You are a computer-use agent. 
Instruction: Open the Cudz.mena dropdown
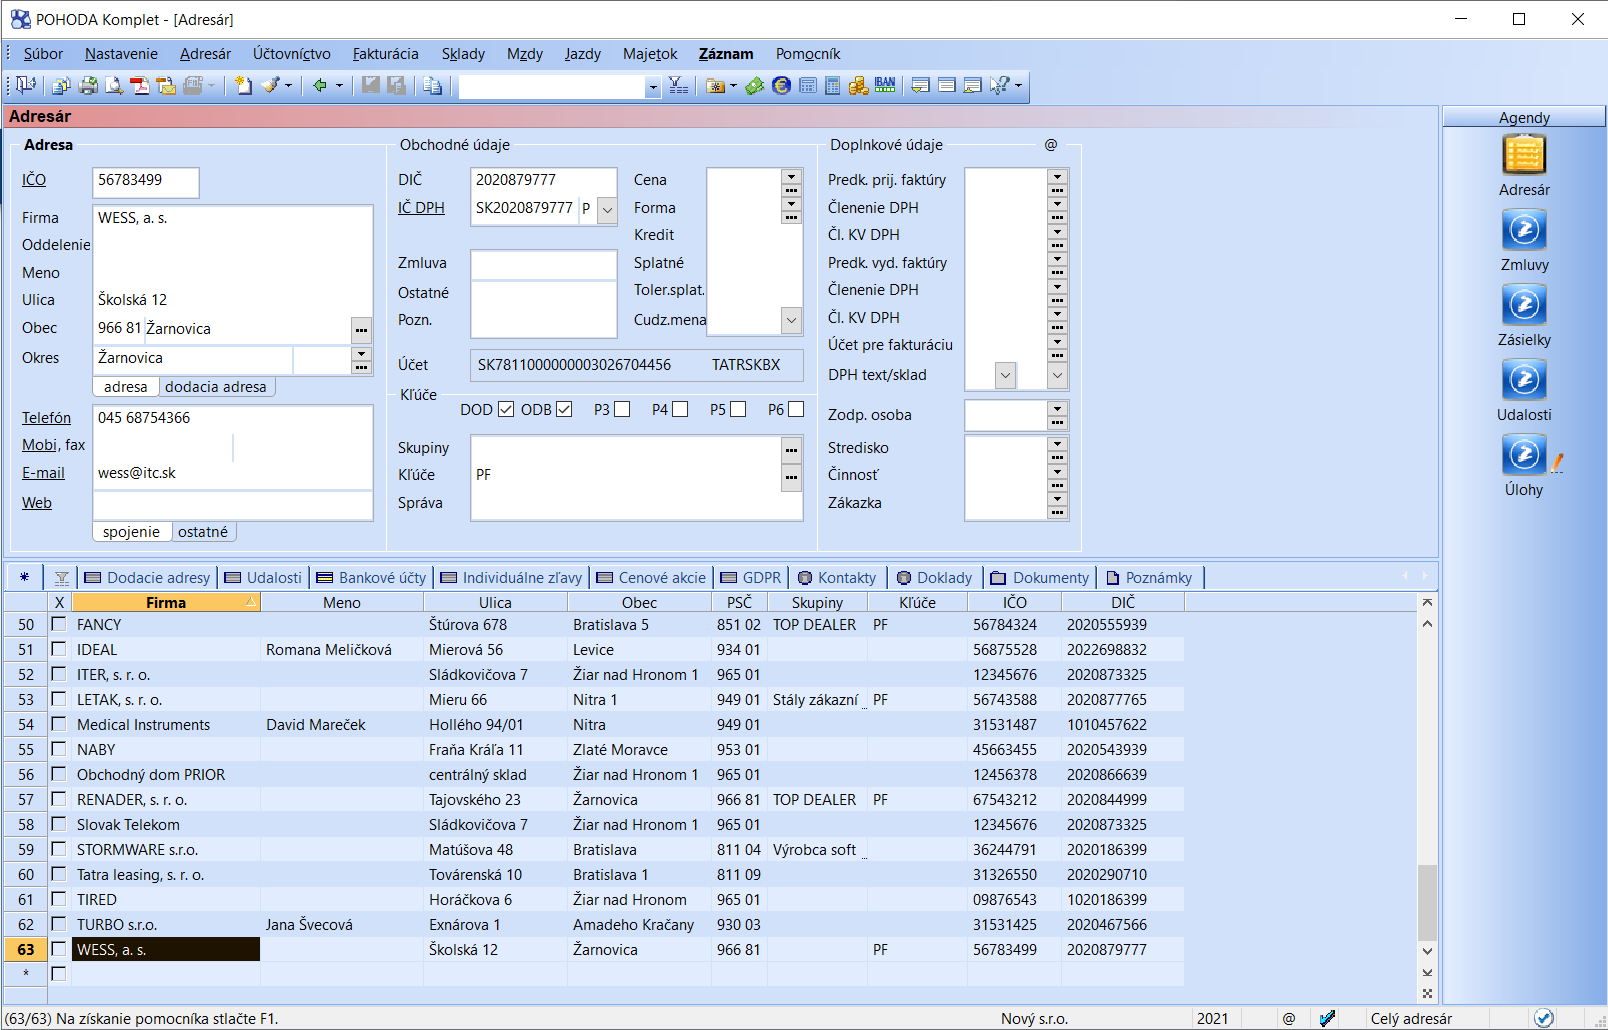pyautogui.click(x=791, y=320)
